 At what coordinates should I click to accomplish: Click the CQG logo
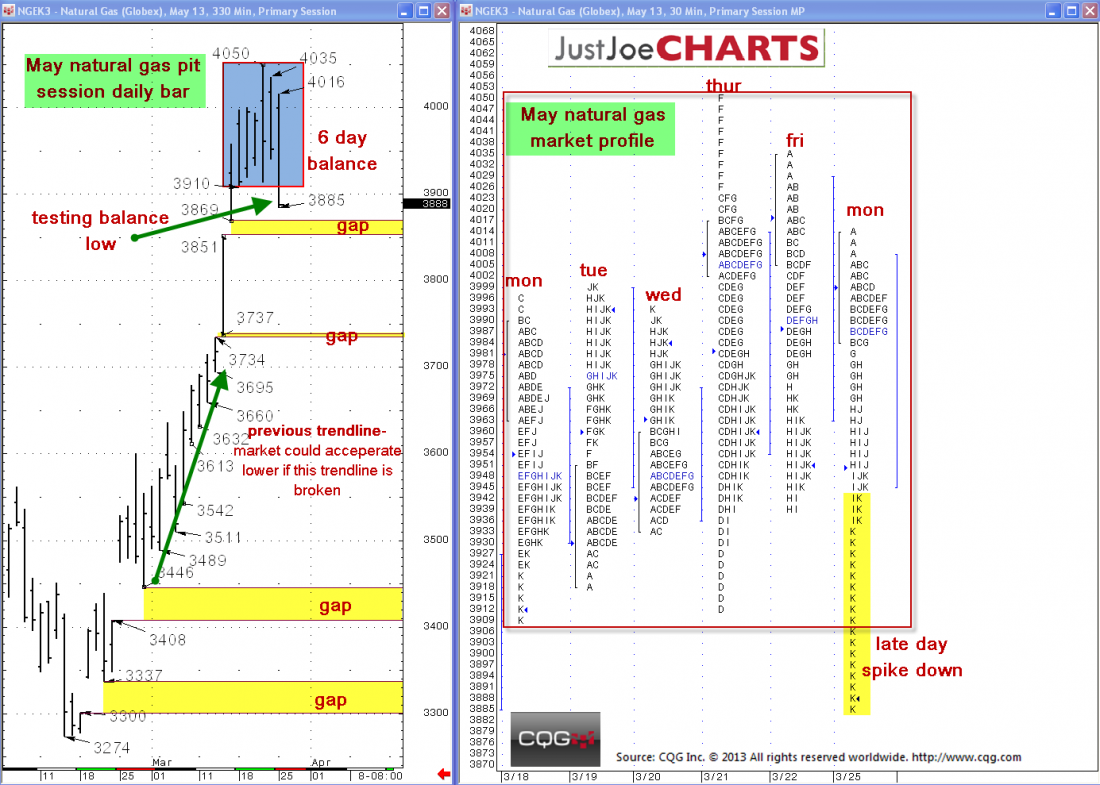click(x=555, y=739)
